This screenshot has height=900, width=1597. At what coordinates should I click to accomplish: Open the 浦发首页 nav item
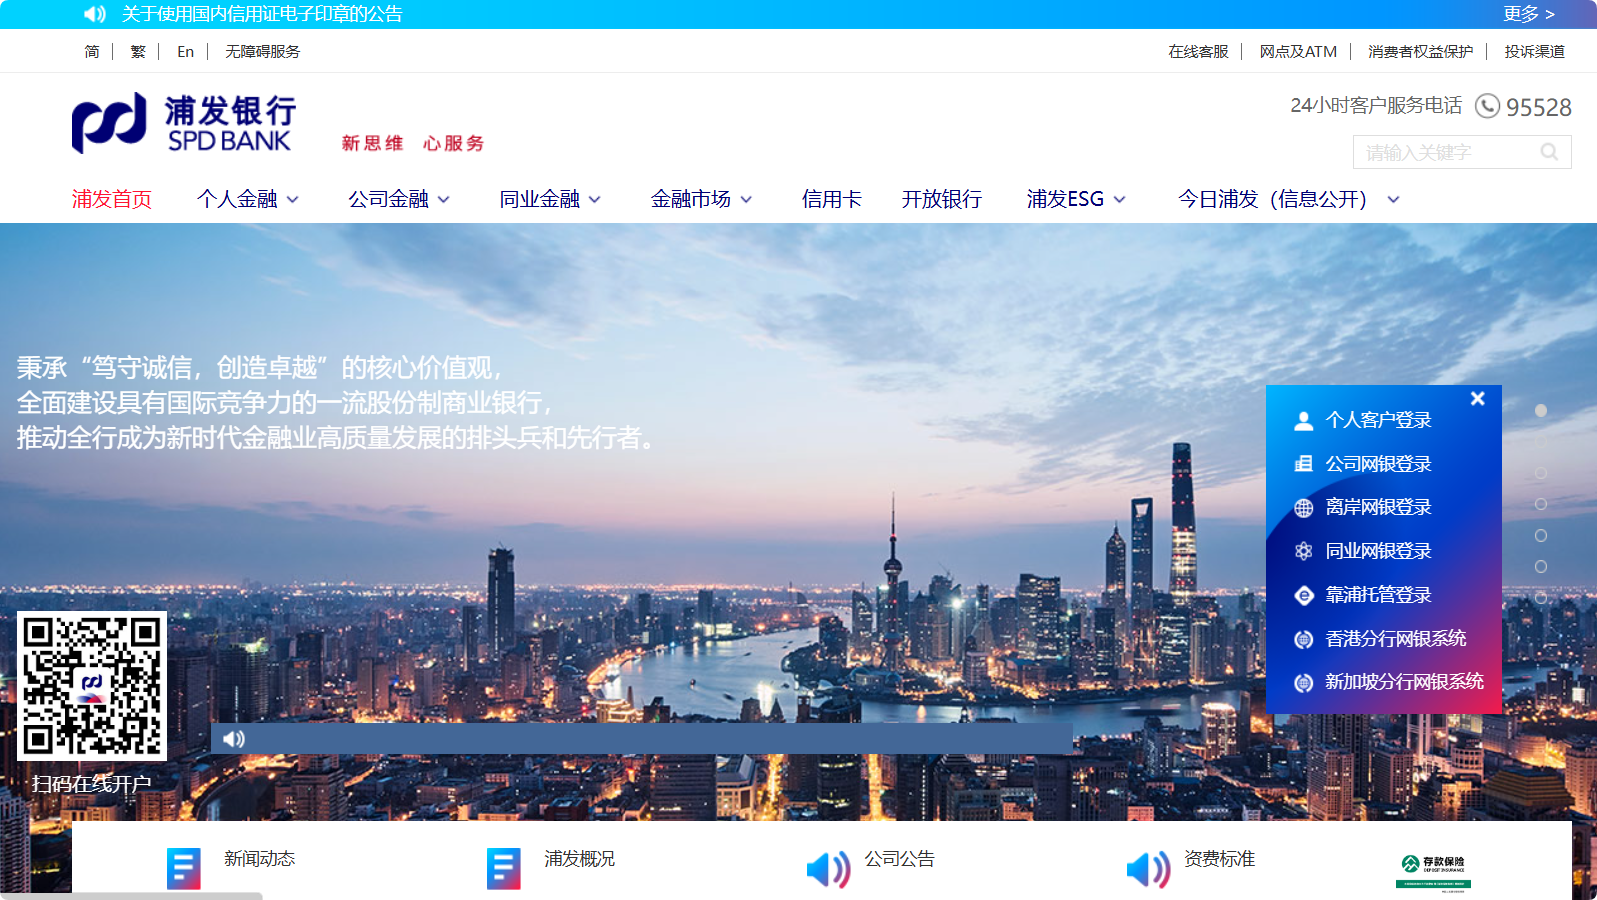pyautogui.click(x=112, y=199)
